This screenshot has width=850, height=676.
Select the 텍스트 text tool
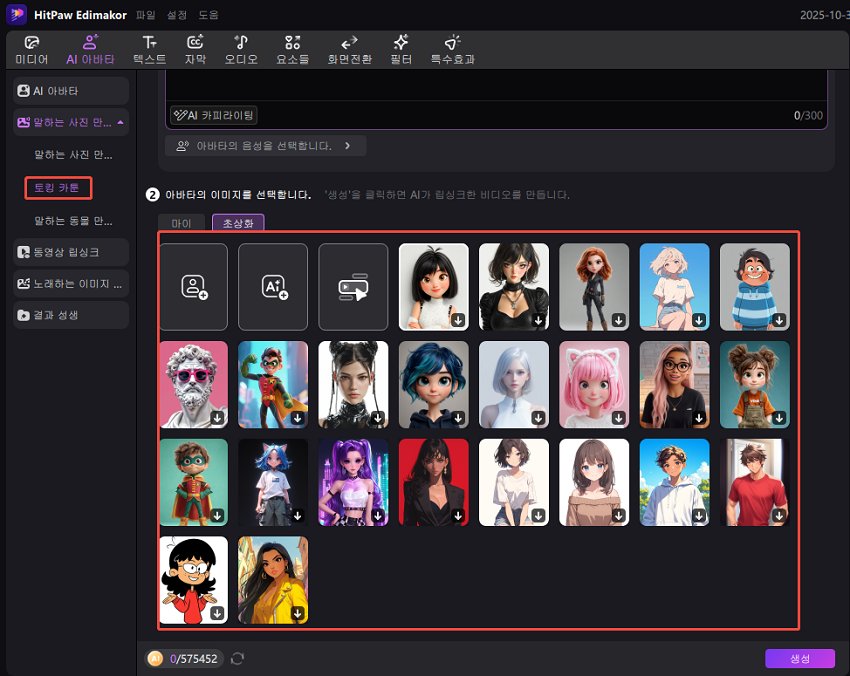click(x=148, y=48)
